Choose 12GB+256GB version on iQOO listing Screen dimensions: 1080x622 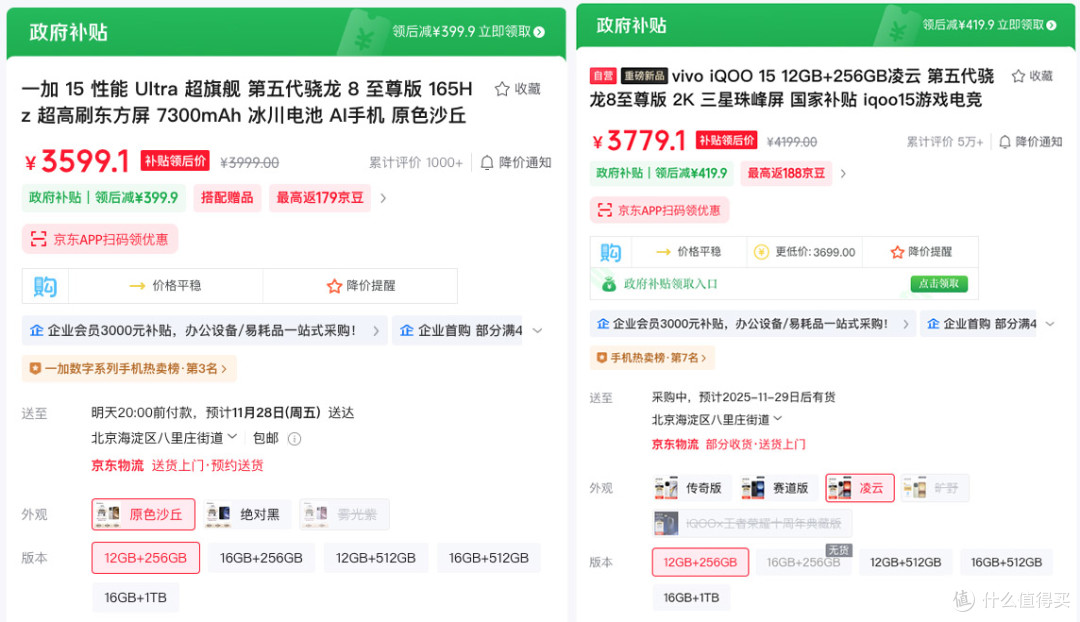[x=700, y=563]
